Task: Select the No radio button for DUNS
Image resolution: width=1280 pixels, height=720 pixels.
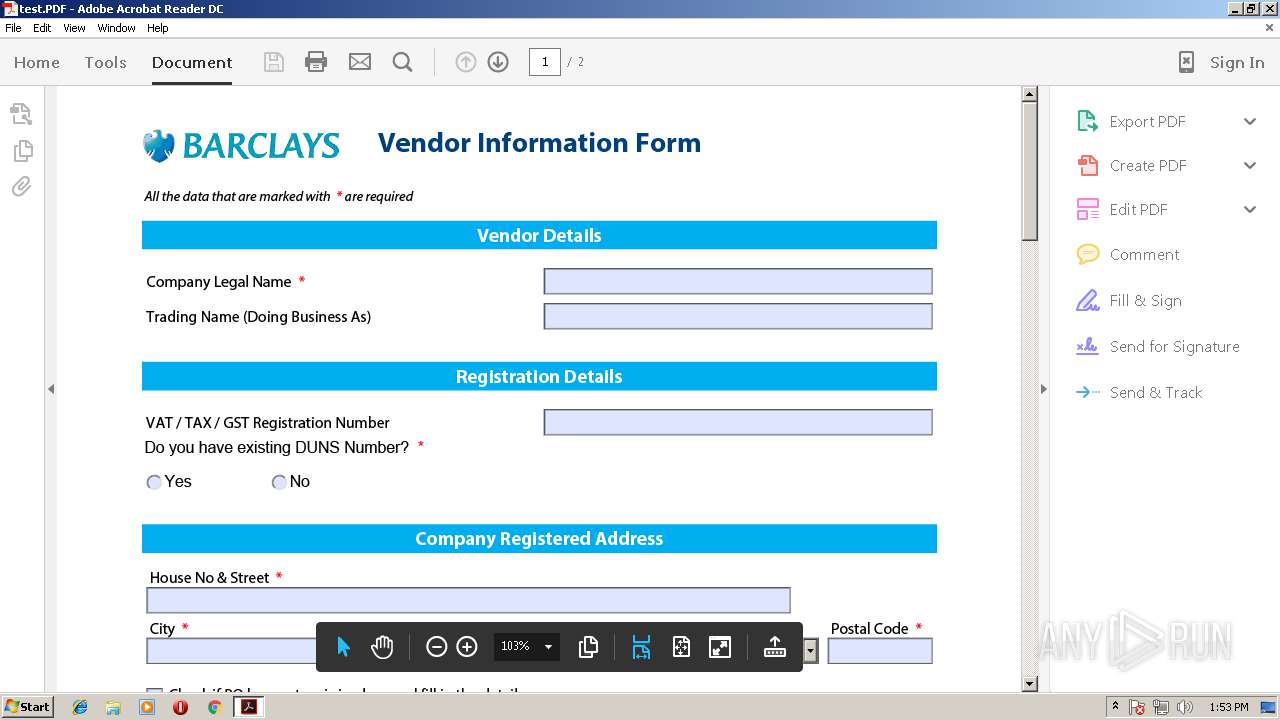Action: (279, 482)
